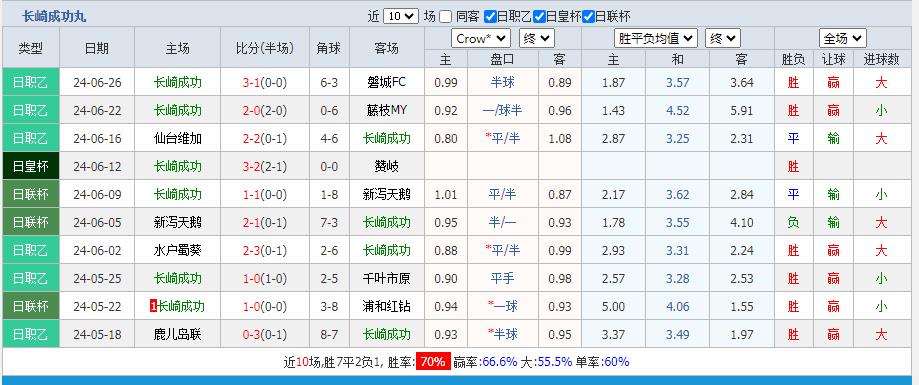Click the 2-2(0-1) score at 仙台维加
Screen dimensions: 919x385
click(265, 138)
